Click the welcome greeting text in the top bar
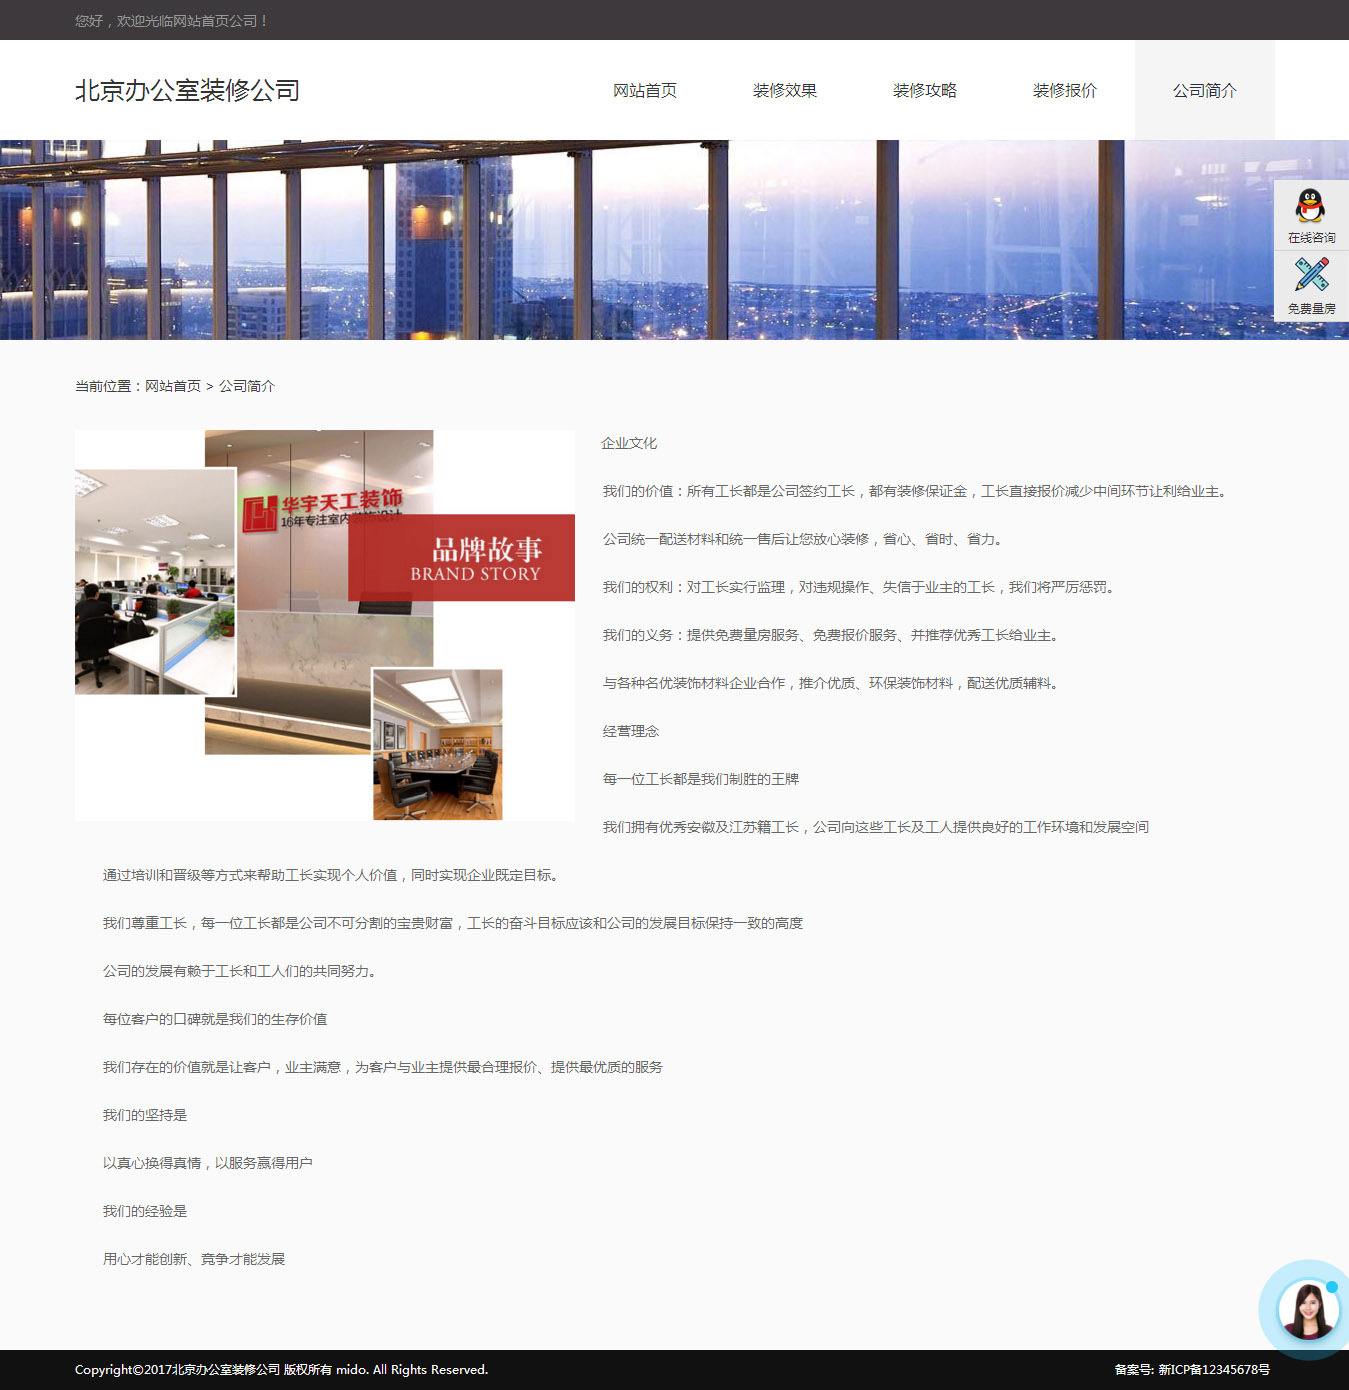This screenshot has height=1390, width=1349. (171, 21)
